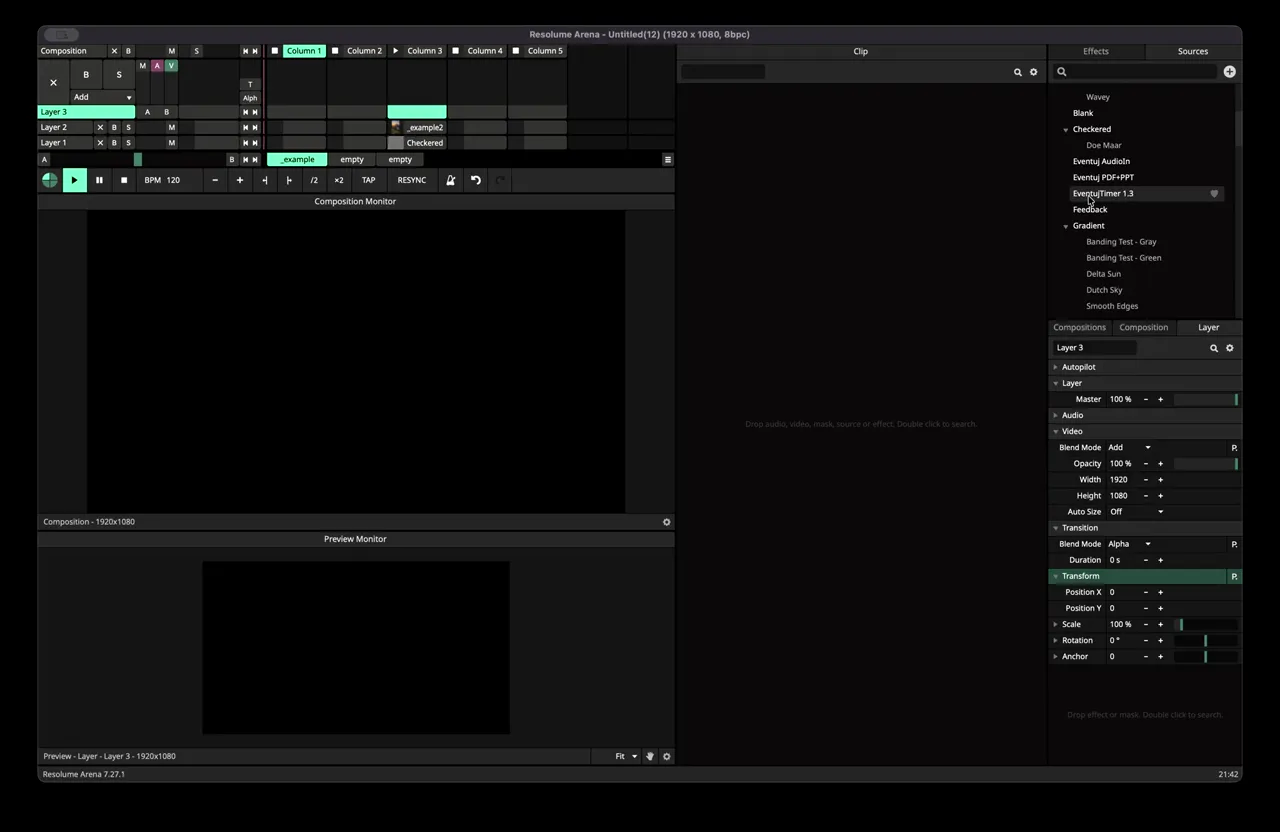Viewport: 1280px width, 832px height.
Task: Toggle Solo on Composition row
Action: tap(196, 51)
